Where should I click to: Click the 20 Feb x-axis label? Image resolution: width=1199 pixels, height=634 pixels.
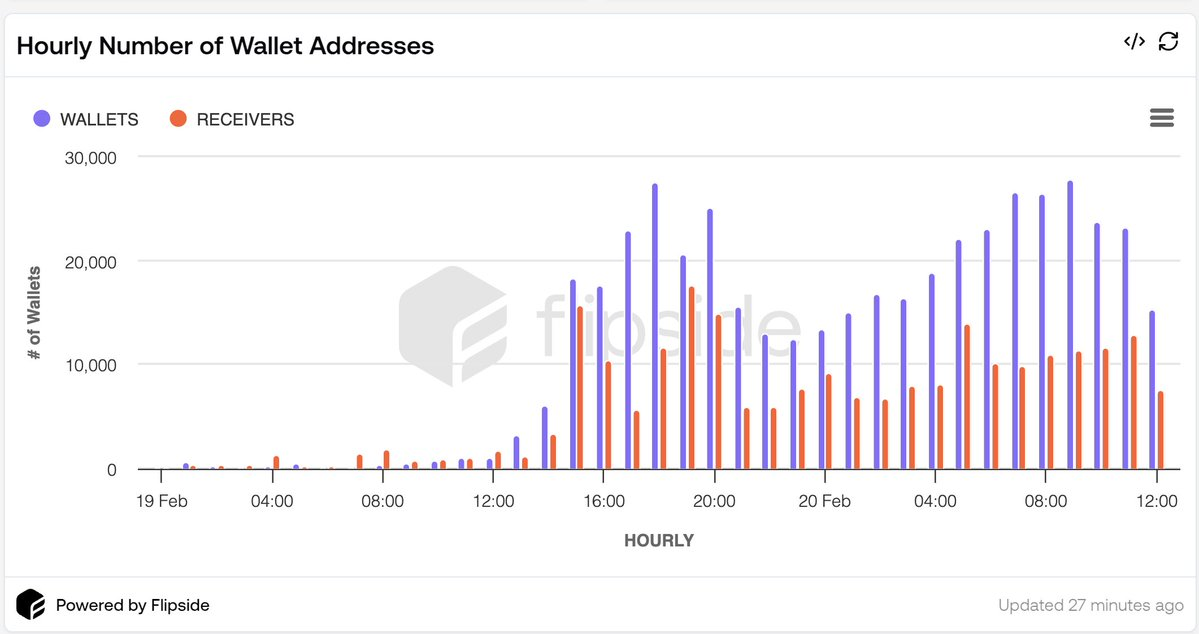pyautogui.click(x=826, y=501)
